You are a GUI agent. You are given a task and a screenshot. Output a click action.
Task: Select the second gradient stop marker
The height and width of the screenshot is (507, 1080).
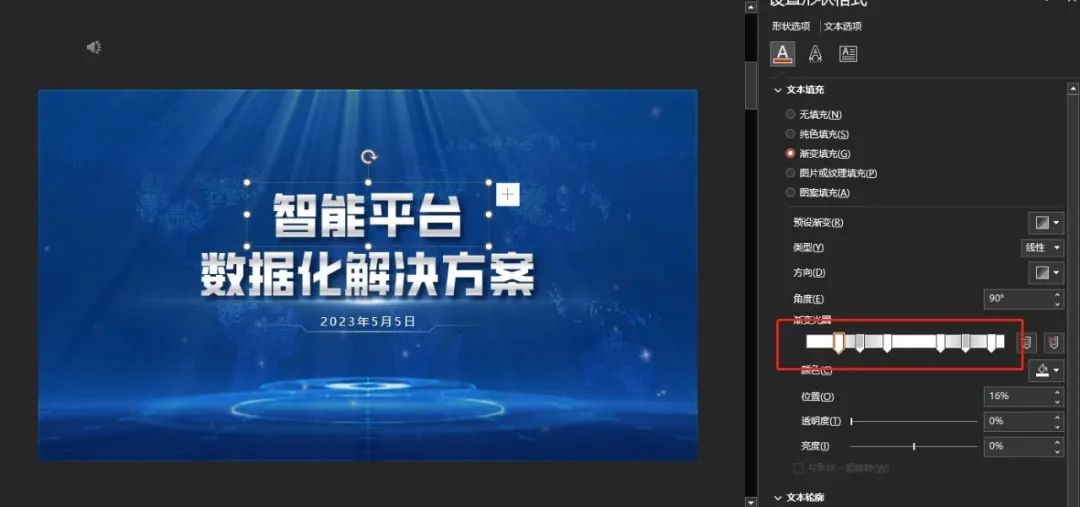coord(860,342)
